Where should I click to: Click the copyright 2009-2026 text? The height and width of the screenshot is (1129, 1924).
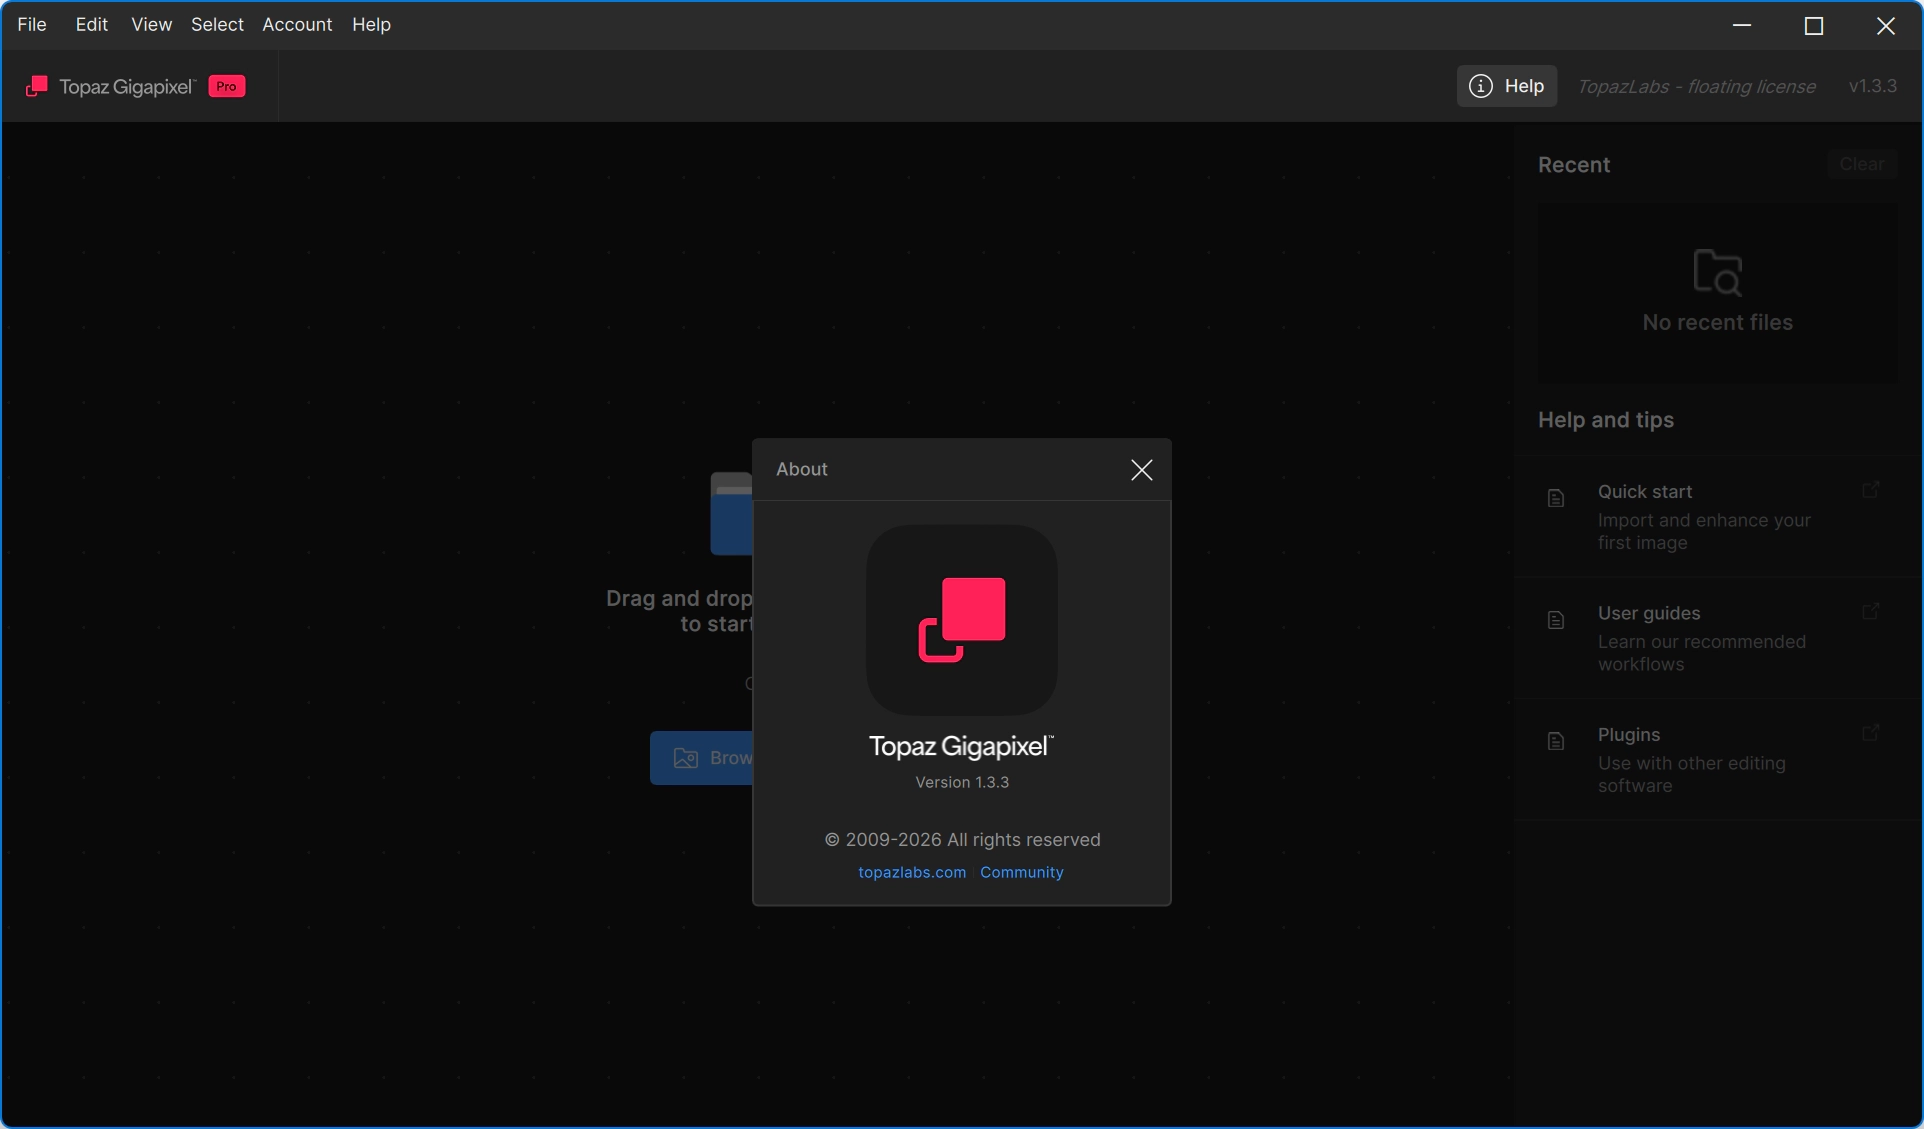click(962, 840)
